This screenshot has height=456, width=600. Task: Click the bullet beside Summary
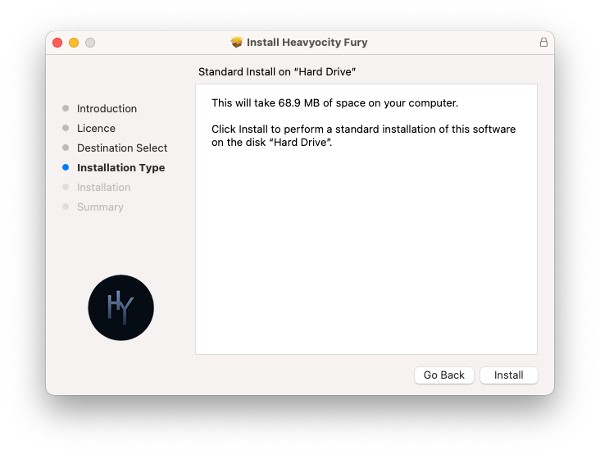point(65,207)
